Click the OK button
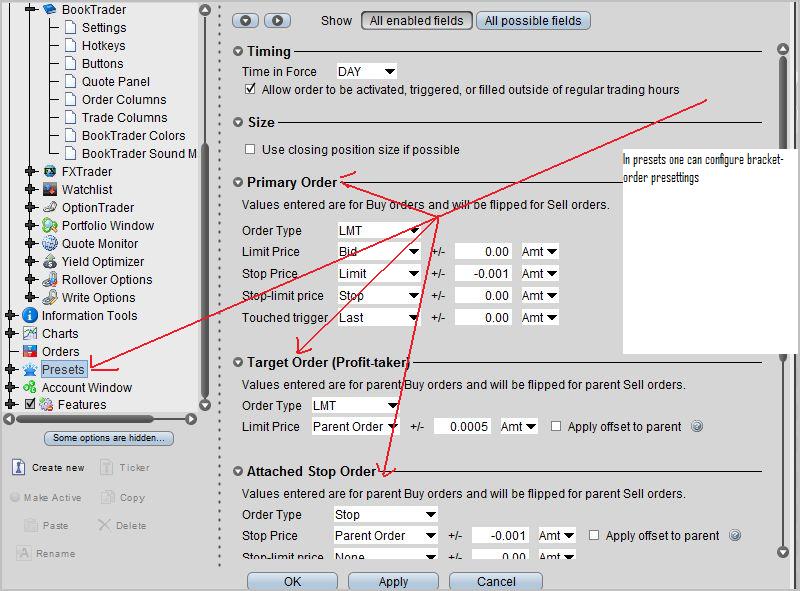 coord(292,581)
